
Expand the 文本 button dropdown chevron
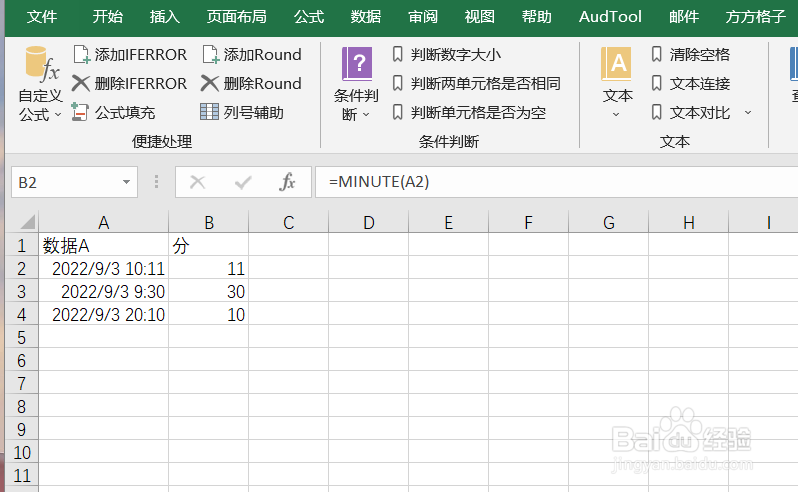tap(616, 114)
